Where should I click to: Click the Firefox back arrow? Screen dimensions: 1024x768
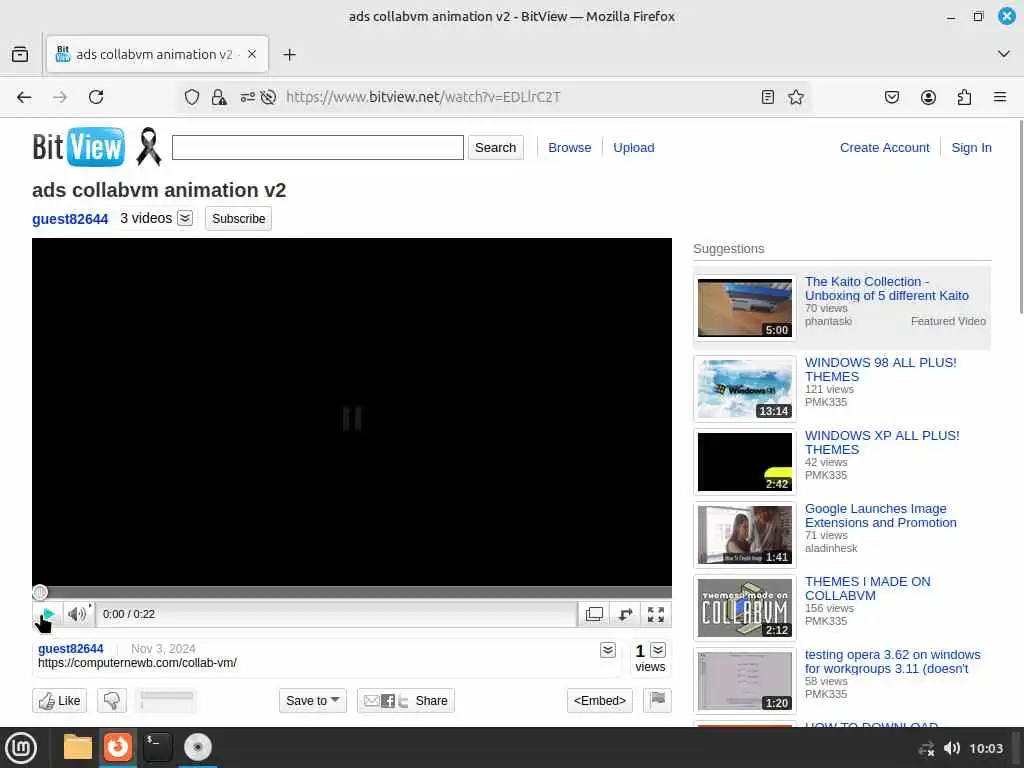click(24, 97)
